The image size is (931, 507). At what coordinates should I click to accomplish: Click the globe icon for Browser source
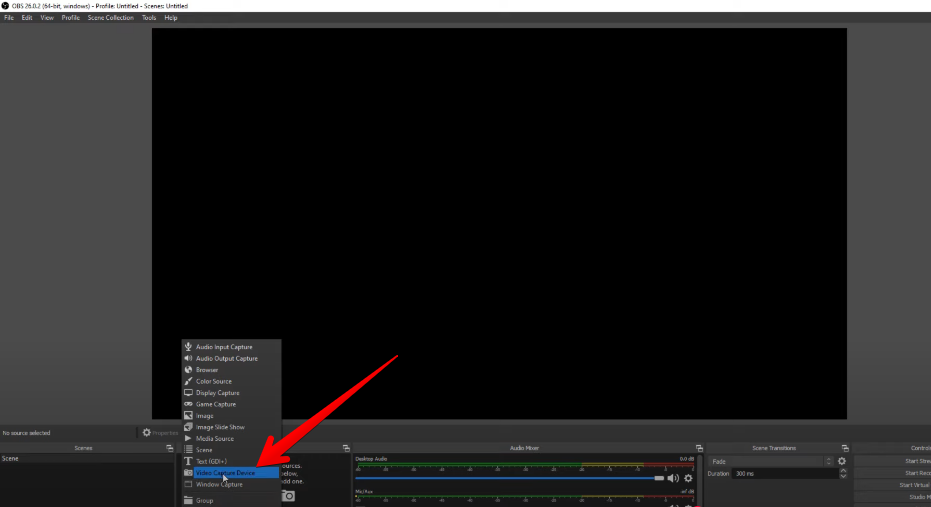pyautogui.click(x=188, y=370)
